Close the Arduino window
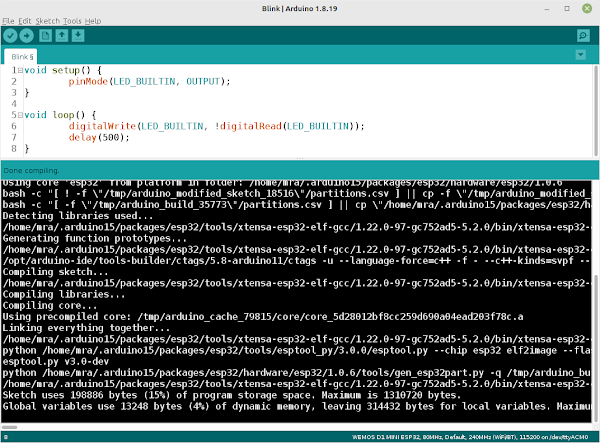Viewport: 600px width, 443px height. (587, 8)
